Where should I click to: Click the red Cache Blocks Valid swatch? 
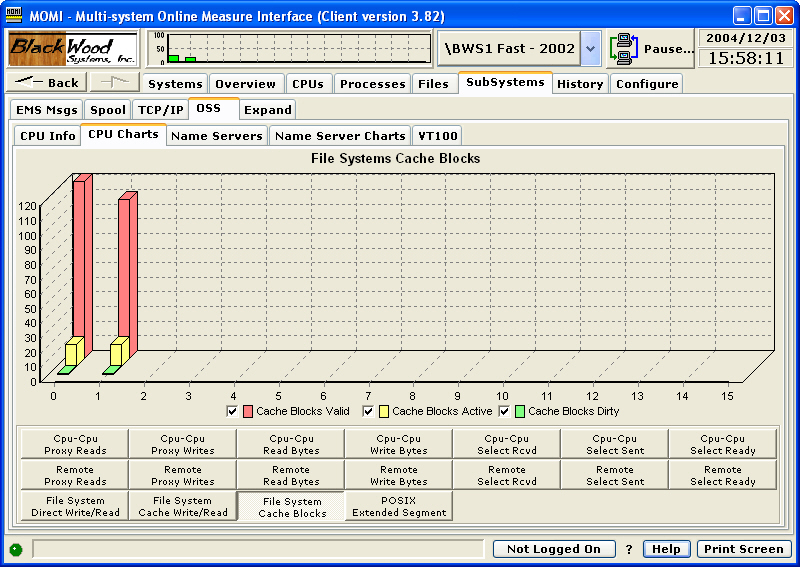(x=247, y=411)
